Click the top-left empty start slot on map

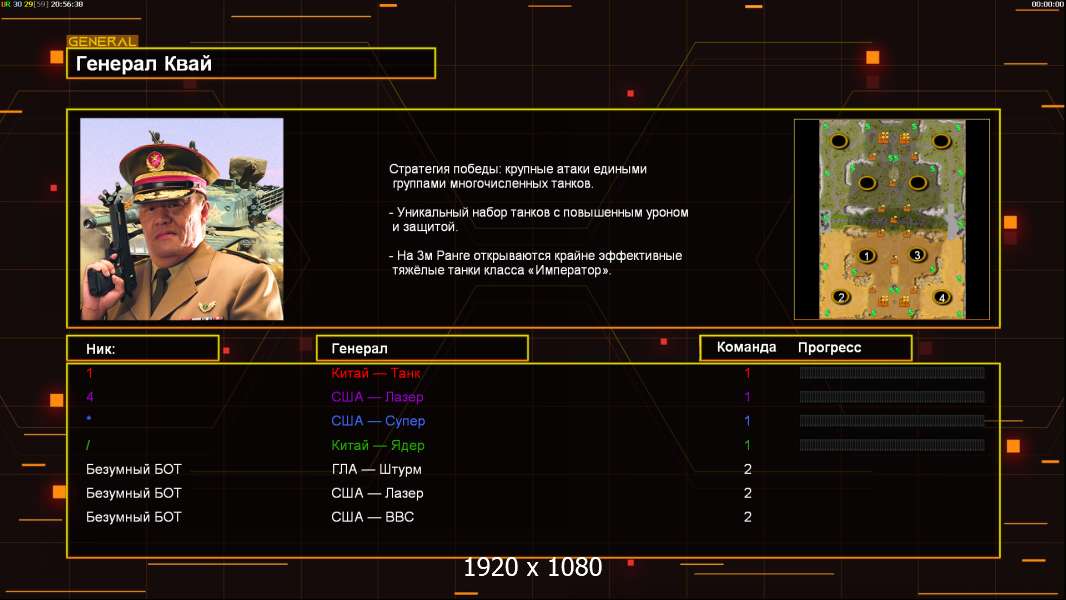point(841,142)
